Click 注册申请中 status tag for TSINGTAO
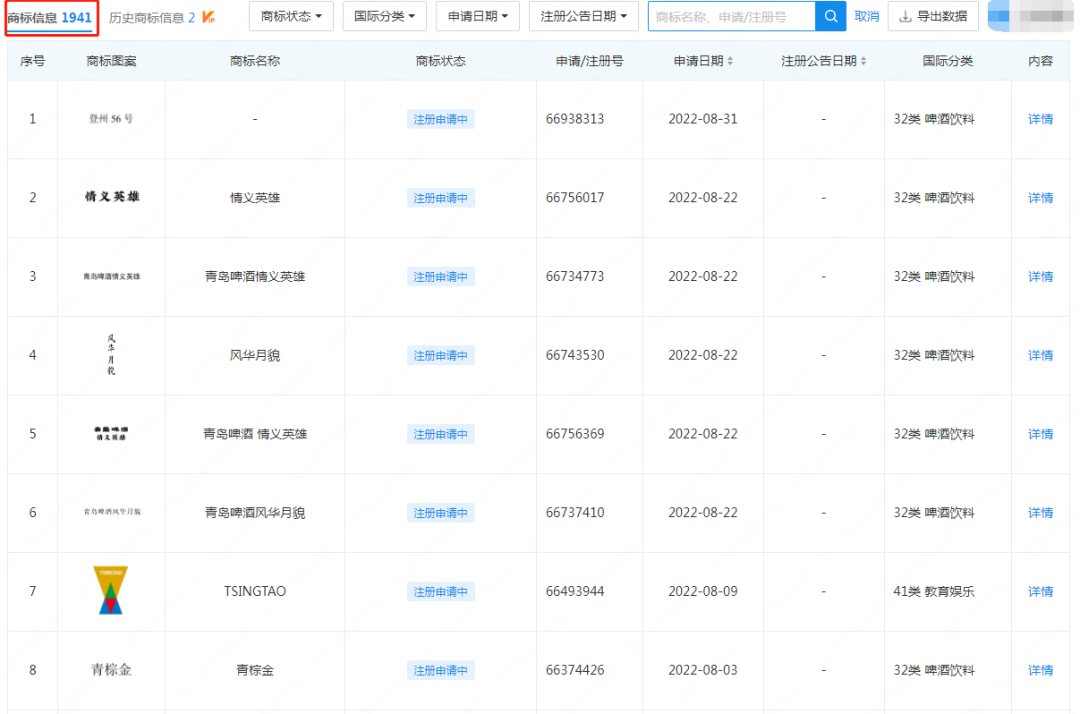Image resolution: width=1080 pixels, height=714 pixels. click(440, 591)
